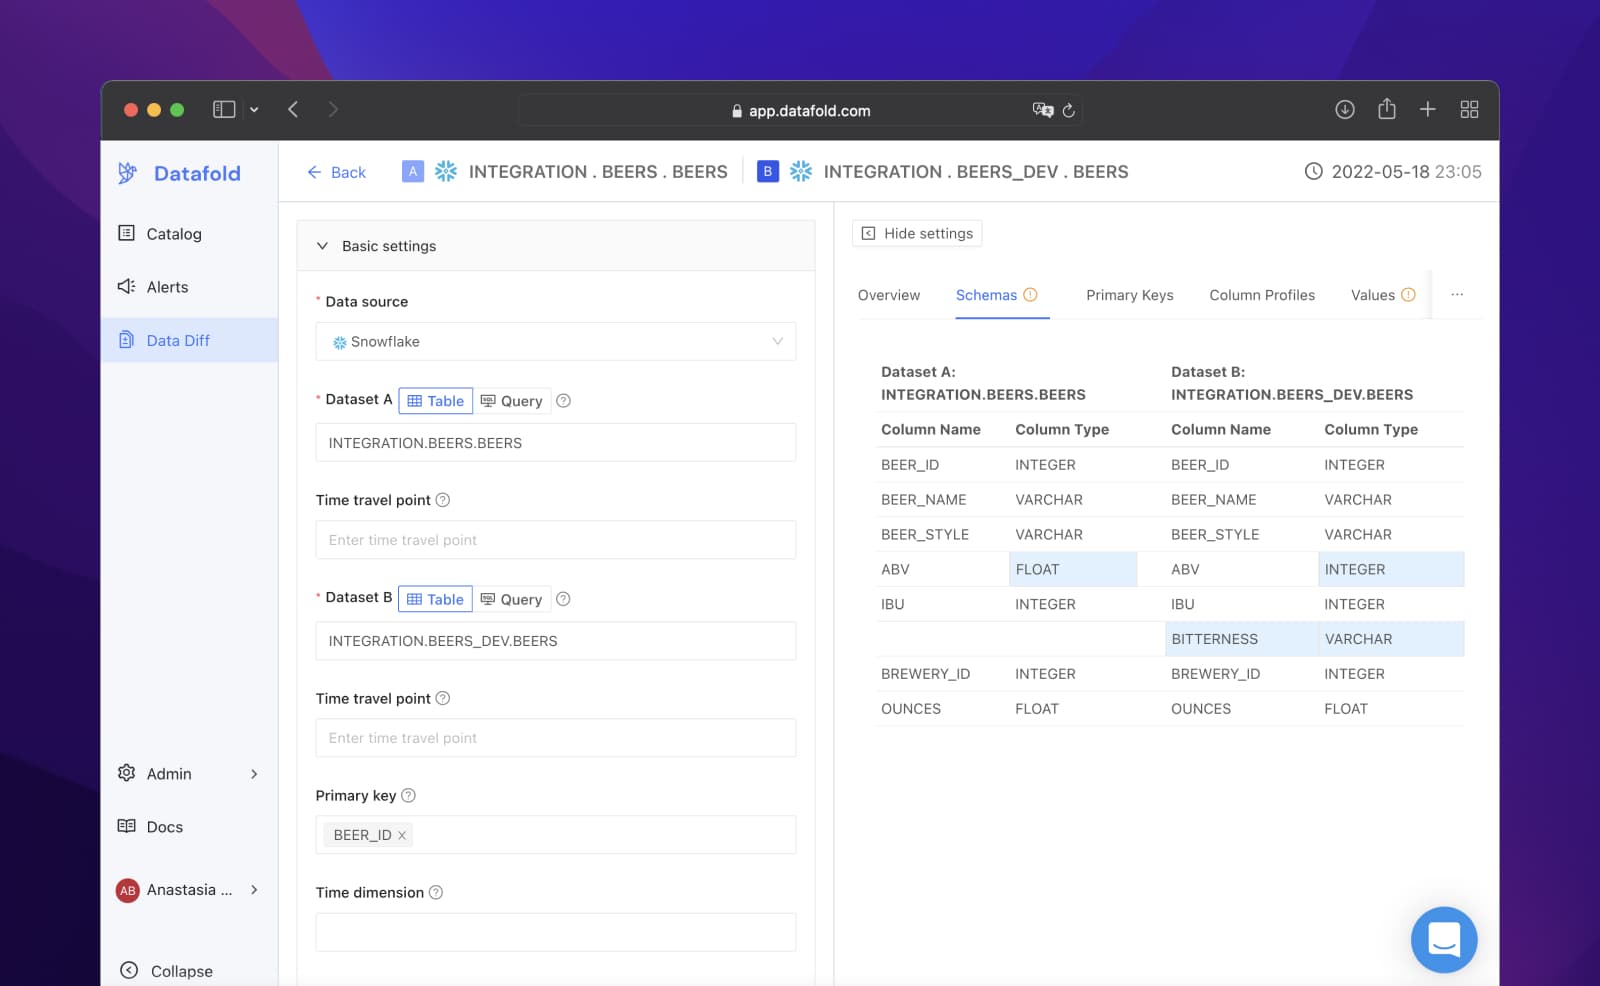Click the Schemas warning icon
This screenshot has width=1600, height=986.
click(x=1030, y=295)
